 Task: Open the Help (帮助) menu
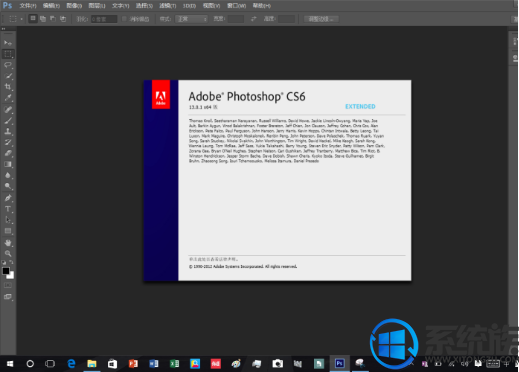262,6
